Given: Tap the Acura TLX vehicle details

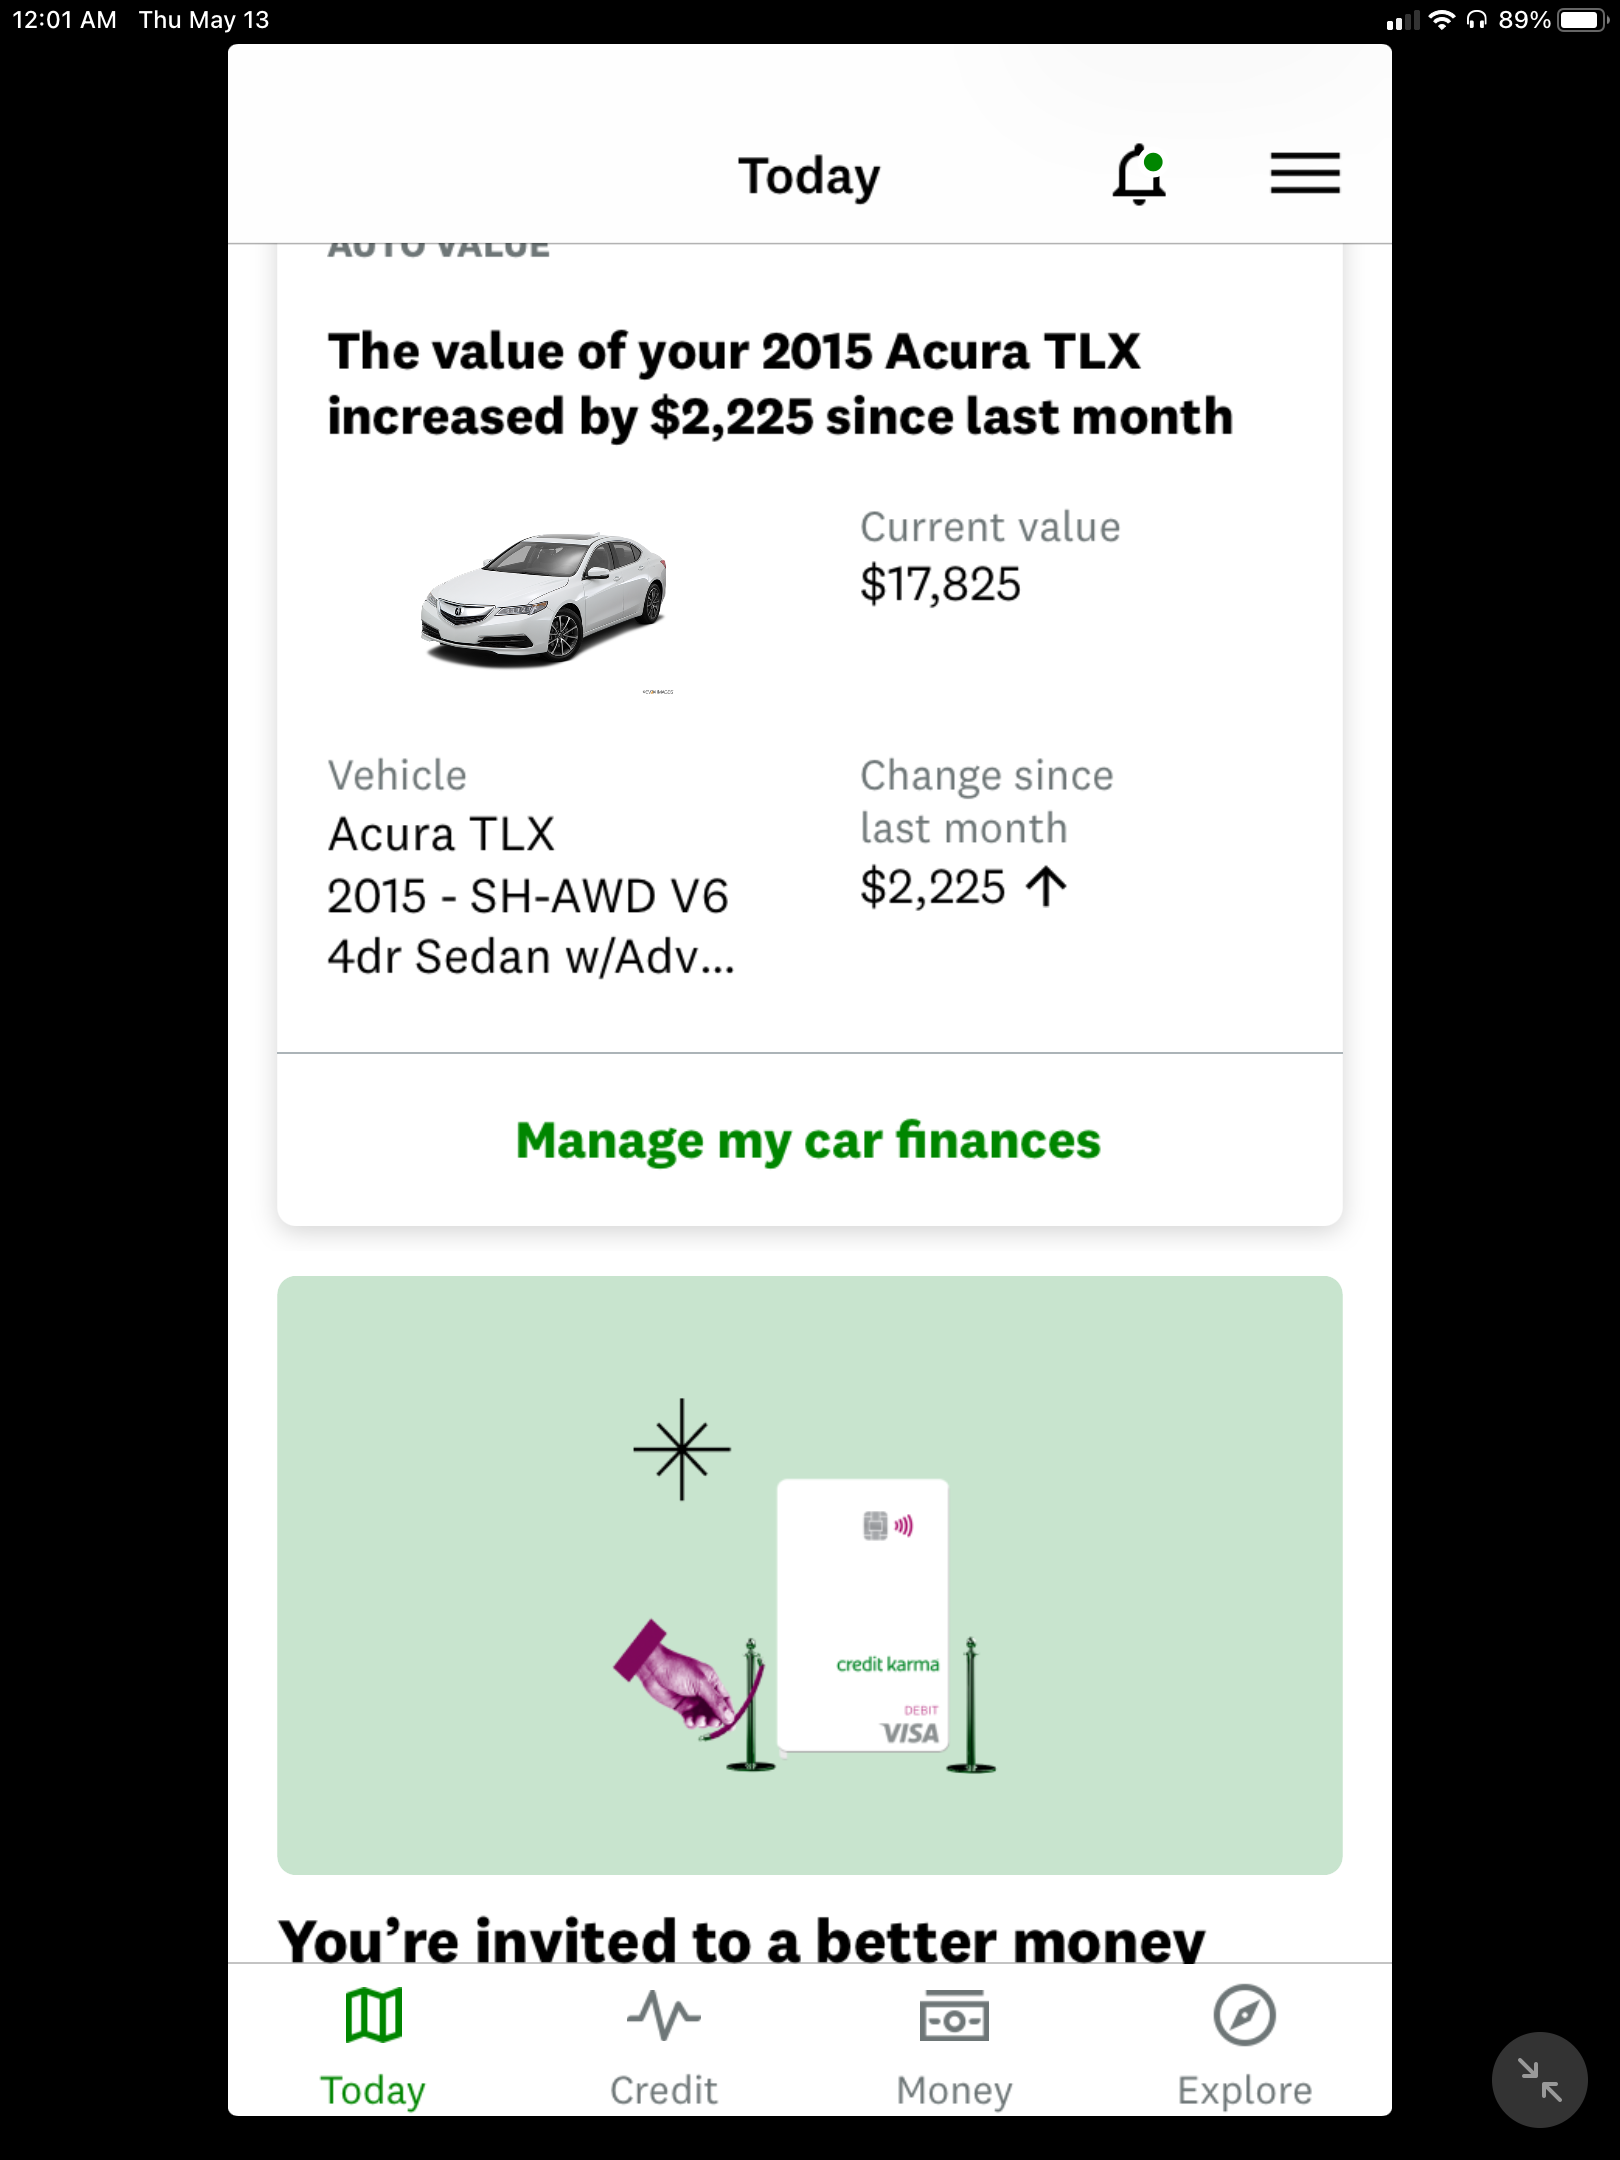Looking at the screenshot, I should (530, 895).
